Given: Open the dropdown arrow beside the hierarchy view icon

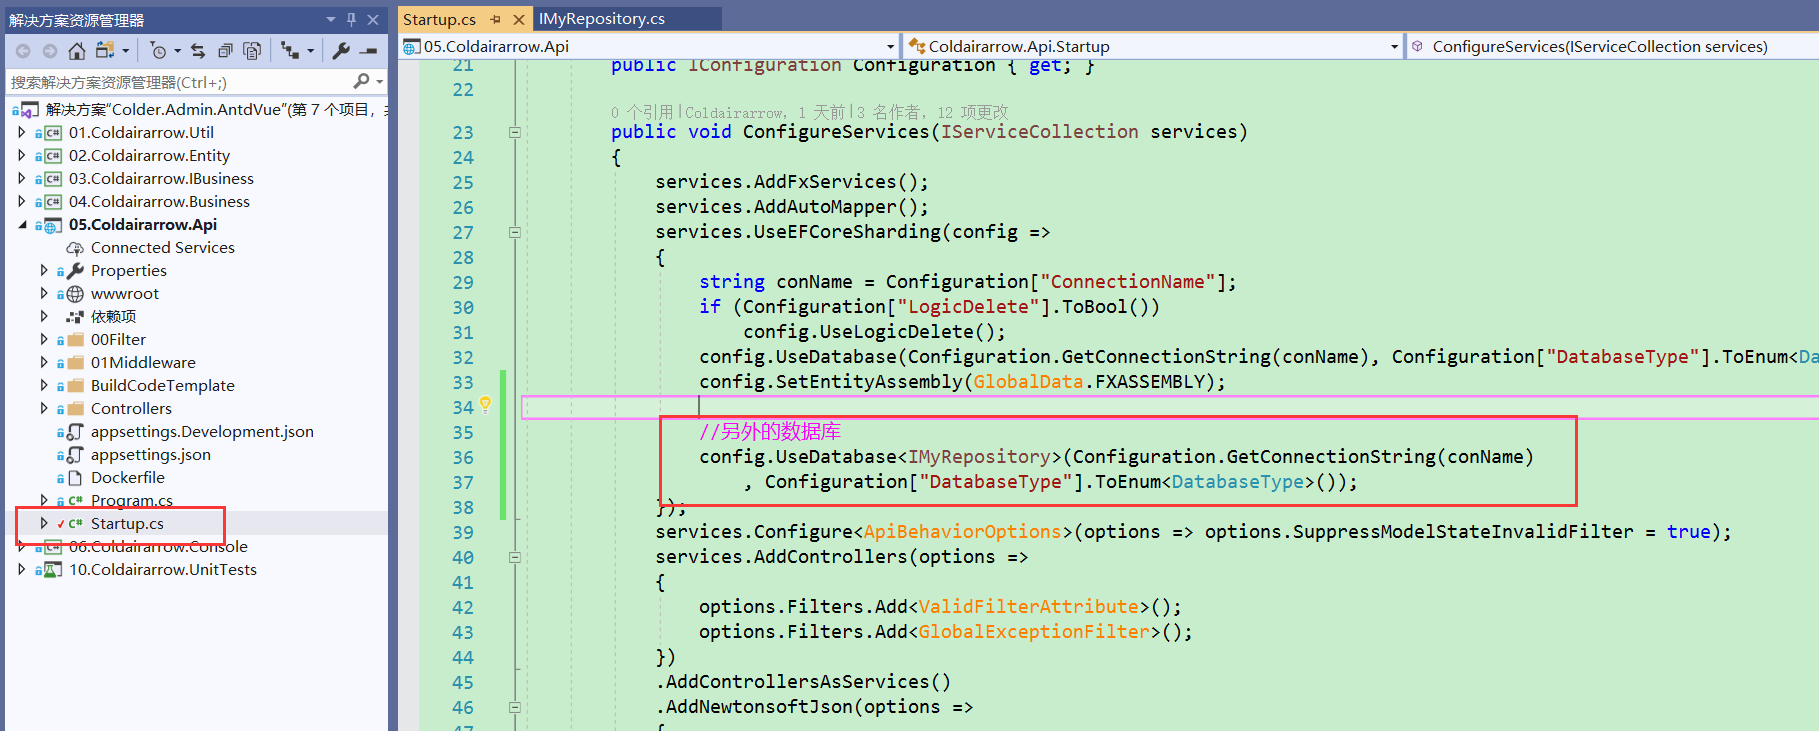Looking at the screenshot, I should pos(310,50).
